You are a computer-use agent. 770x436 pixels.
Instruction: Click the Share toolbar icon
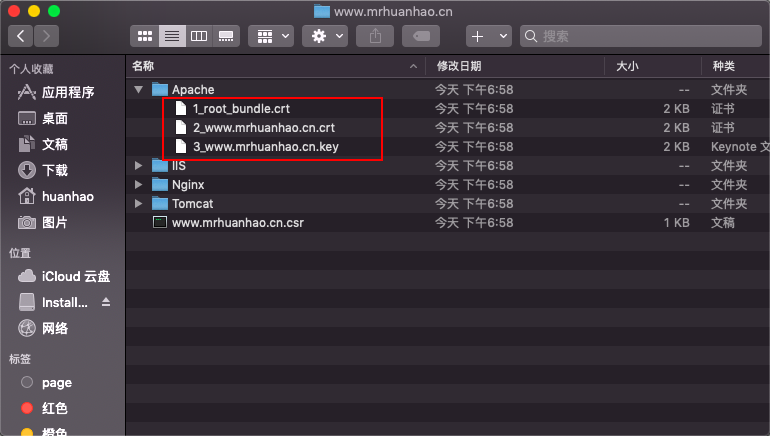(376, 36)
